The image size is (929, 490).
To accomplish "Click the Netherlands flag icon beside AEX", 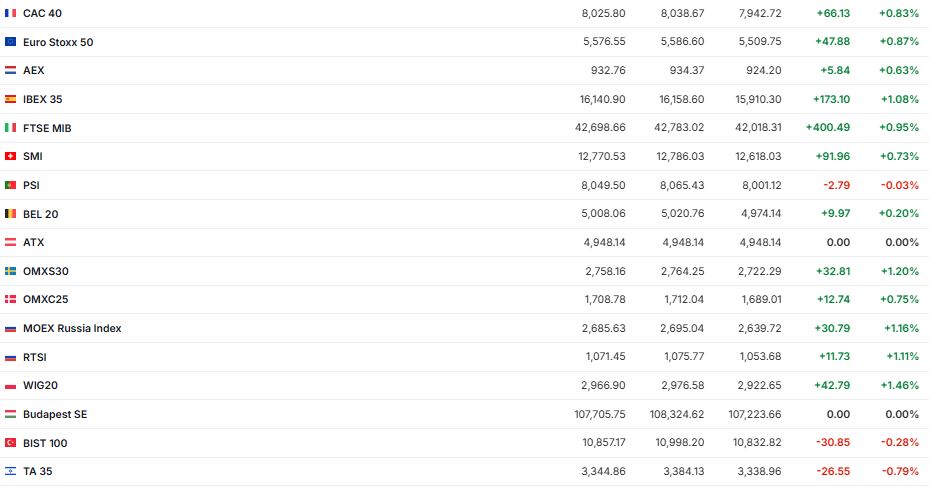I will click(10, 71).
